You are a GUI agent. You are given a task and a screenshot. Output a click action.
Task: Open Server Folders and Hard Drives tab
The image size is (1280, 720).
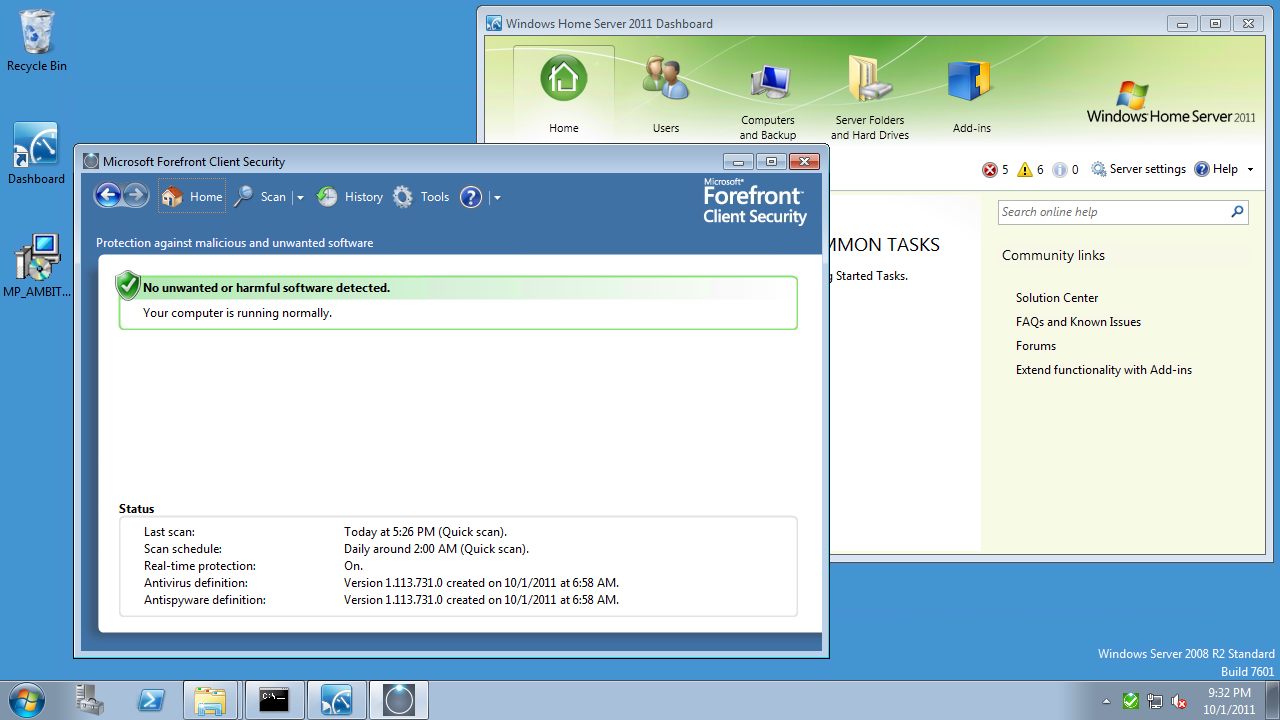coord(870,98)
